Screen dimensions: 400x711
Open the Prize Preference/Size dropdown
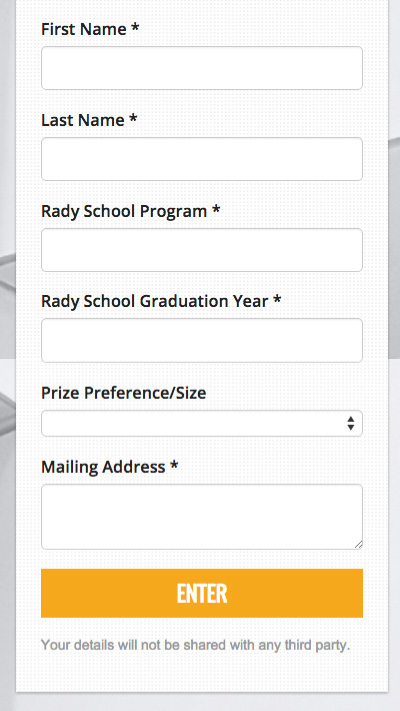(x=202, y=424)
